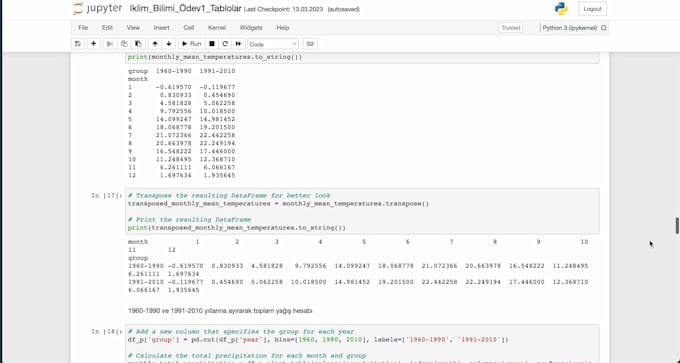Viewport: 680px width, 363px height.
Task: Click value 22.442258 in month 7 row
Action: tap(217, 135)
